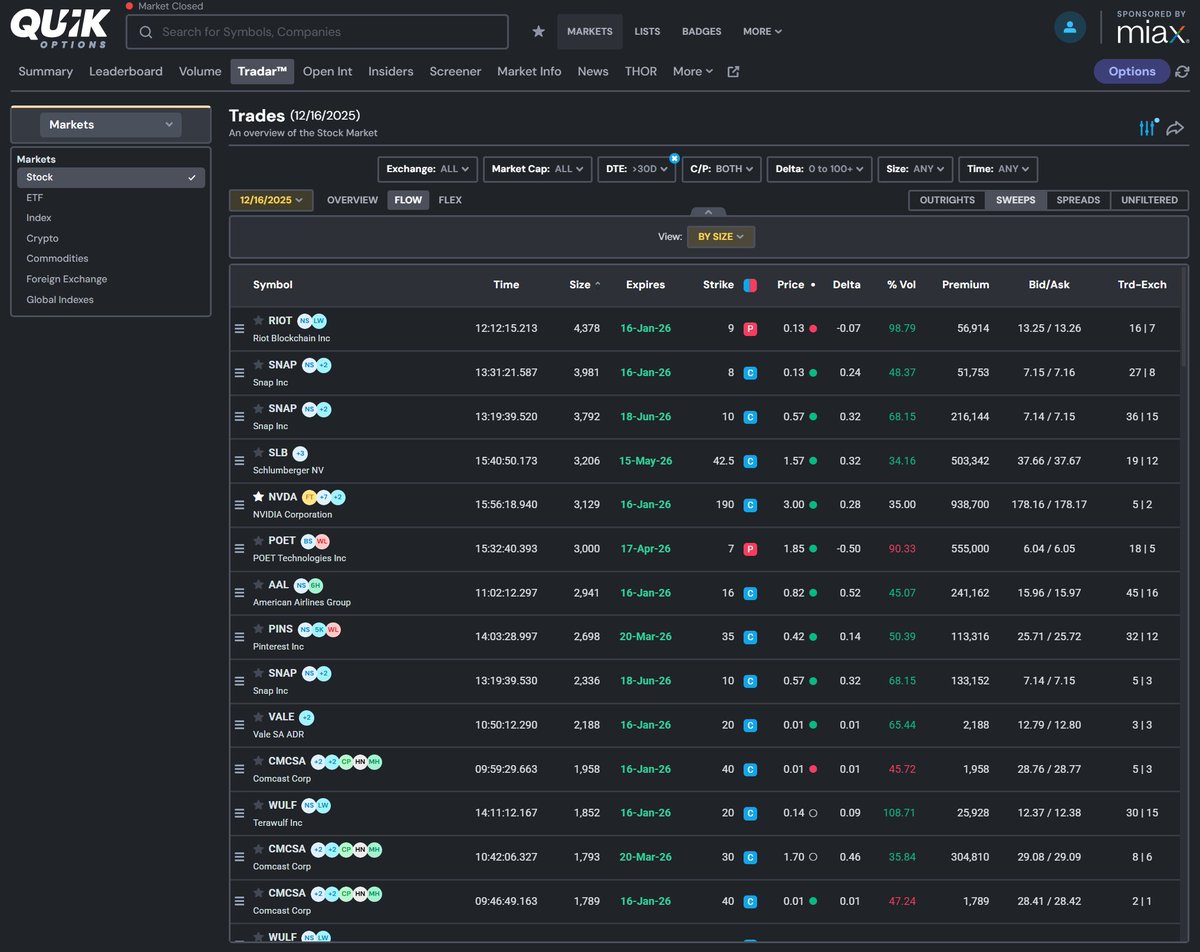The height and width of the screenshot is (952, 1200).
Task: Unfavorite the NVDA star
Action: coord(259,497)
